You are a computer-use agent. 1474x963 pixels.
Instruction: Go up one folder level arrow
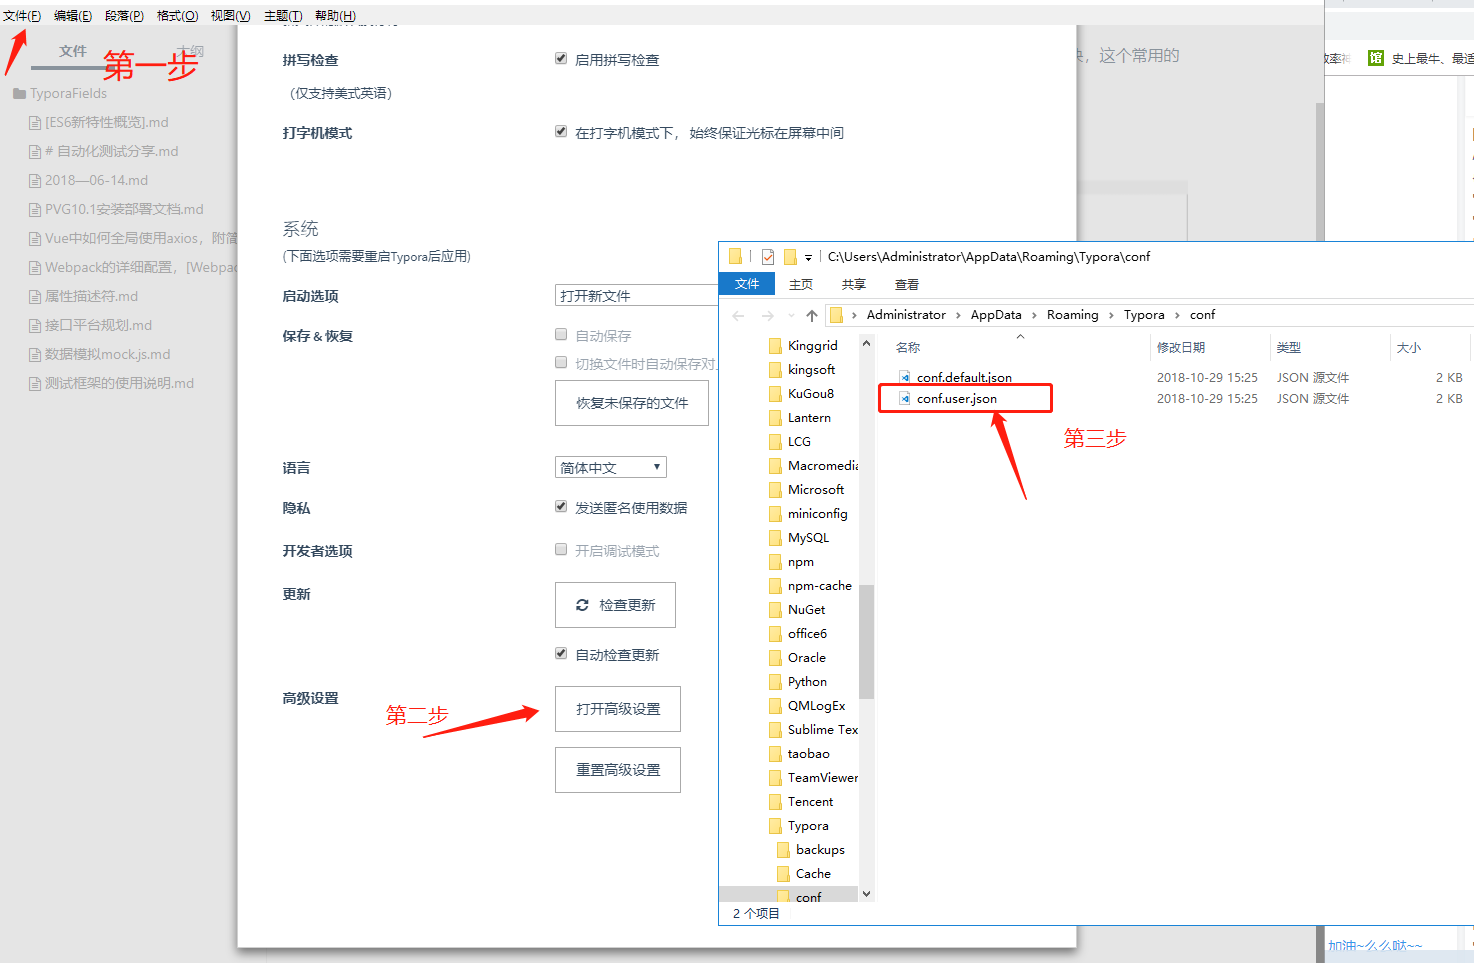click(812, 316)
